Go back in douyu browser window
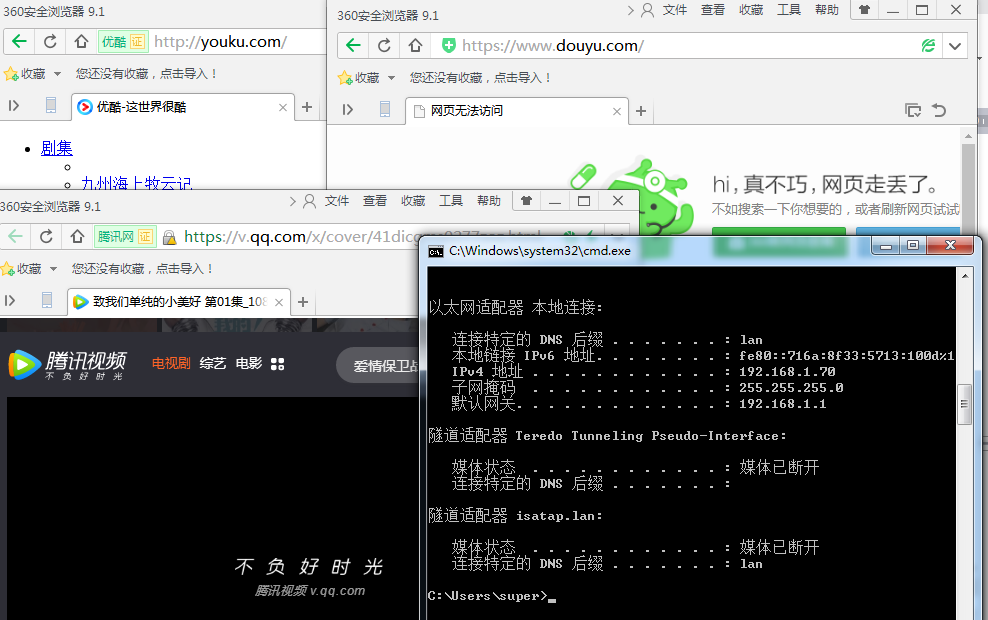 coord(353,45)
